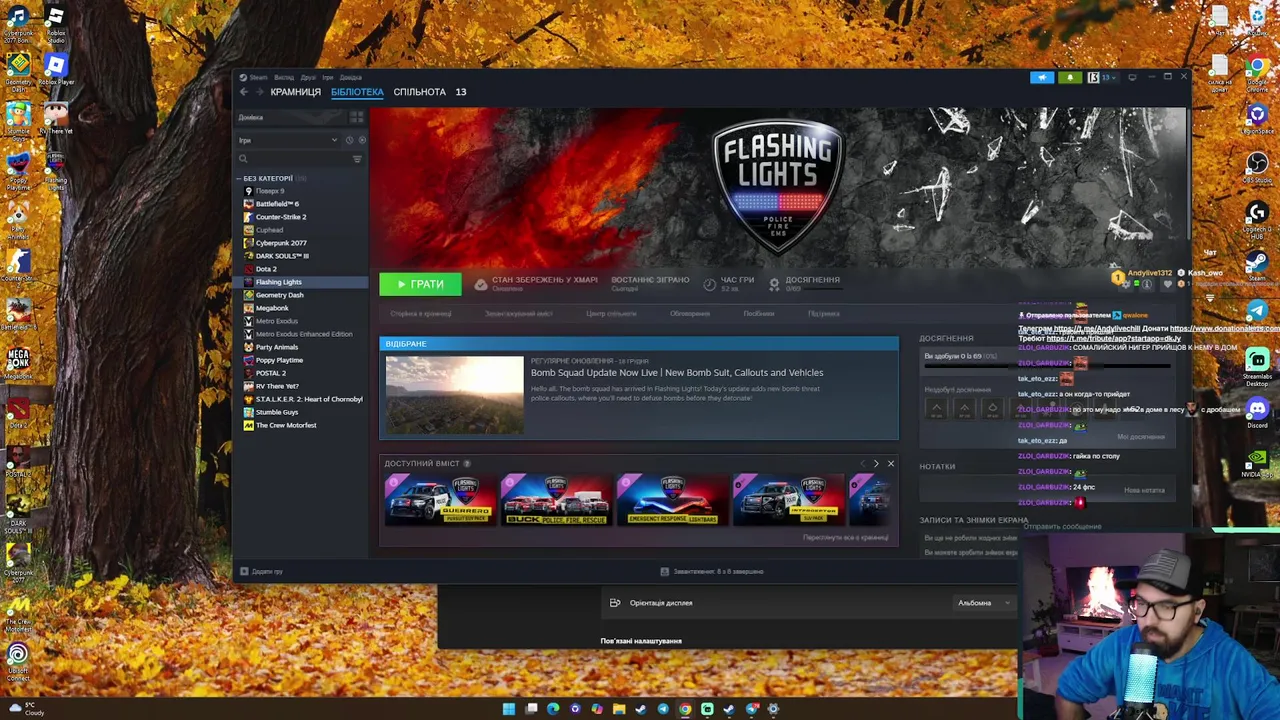Open the Посібники link under game header
The width and height of the screenshot is (1280, 720).
point(759,314)
